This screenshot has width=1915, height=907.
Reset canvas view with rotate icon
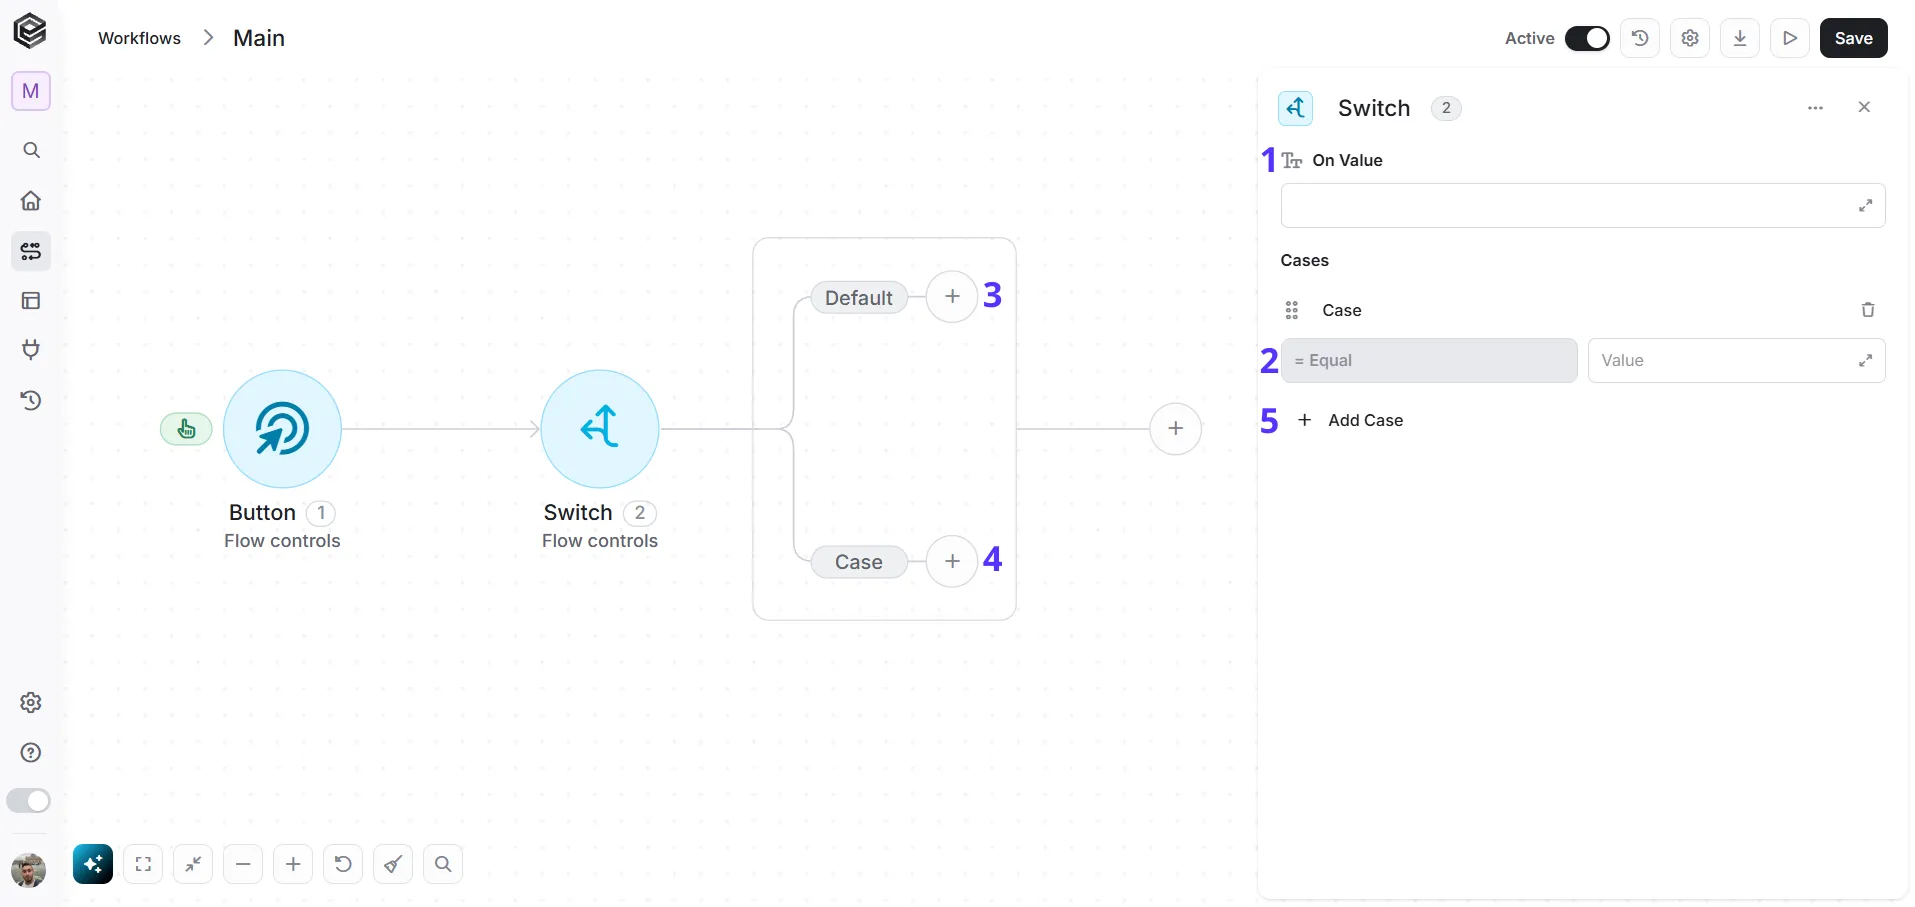point(343,864)
